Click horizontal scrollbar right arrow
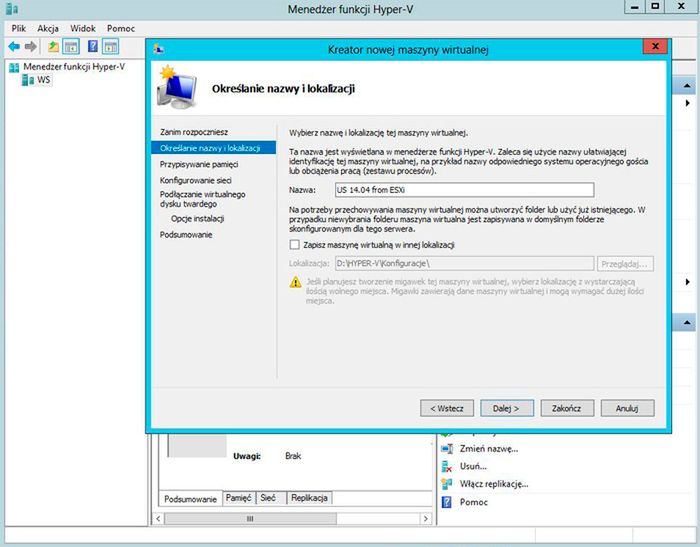This screenshot has width=700, height=547. [x=425, y=518]
